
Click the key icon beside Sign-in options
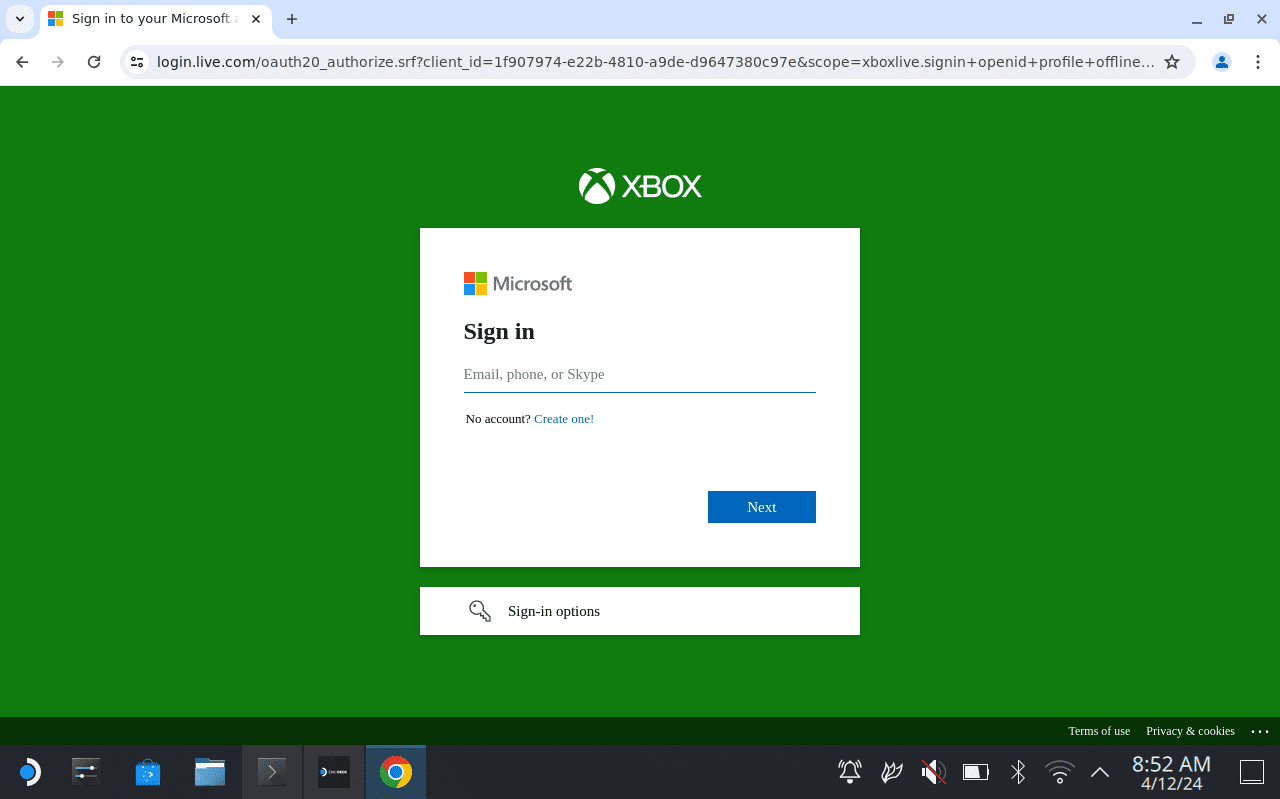(x=480, y=611)
